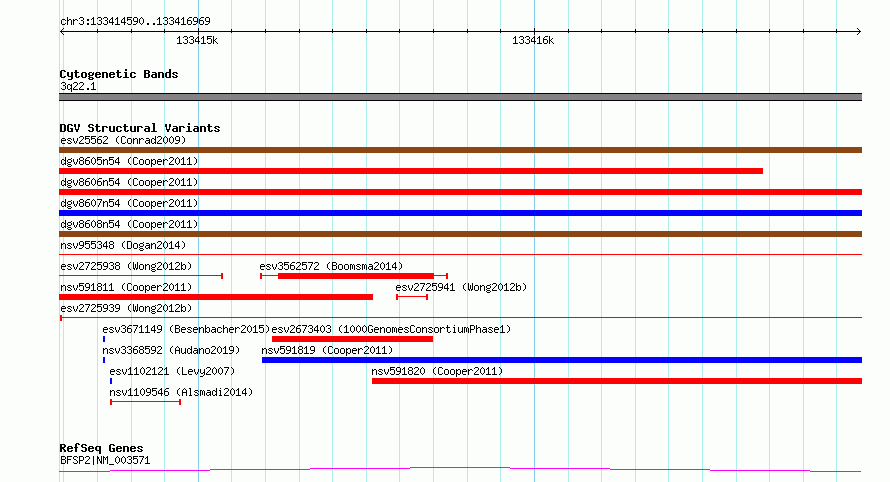Click esv2725941 (Wong2012b) label
Image resolution: width=890 pixels, height=482 pixels.
(461, 287)
